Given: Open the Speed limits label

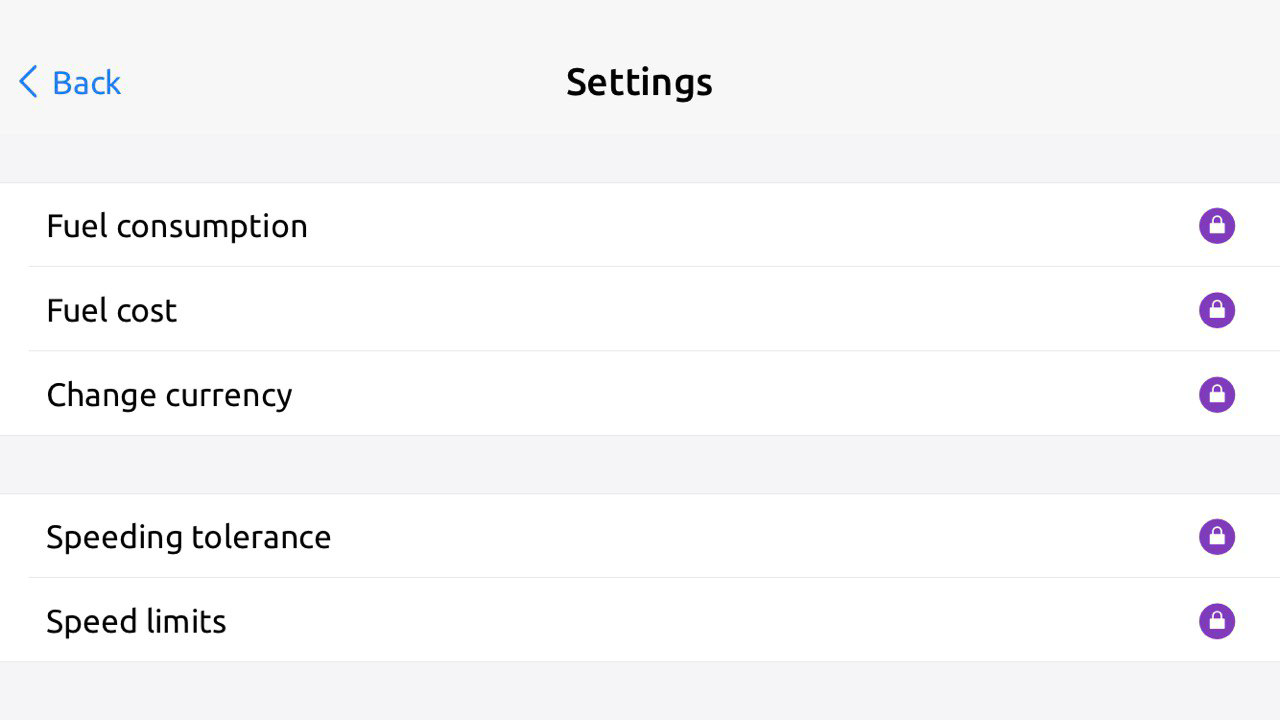Looking at the screenshot, I should (136, 621).
